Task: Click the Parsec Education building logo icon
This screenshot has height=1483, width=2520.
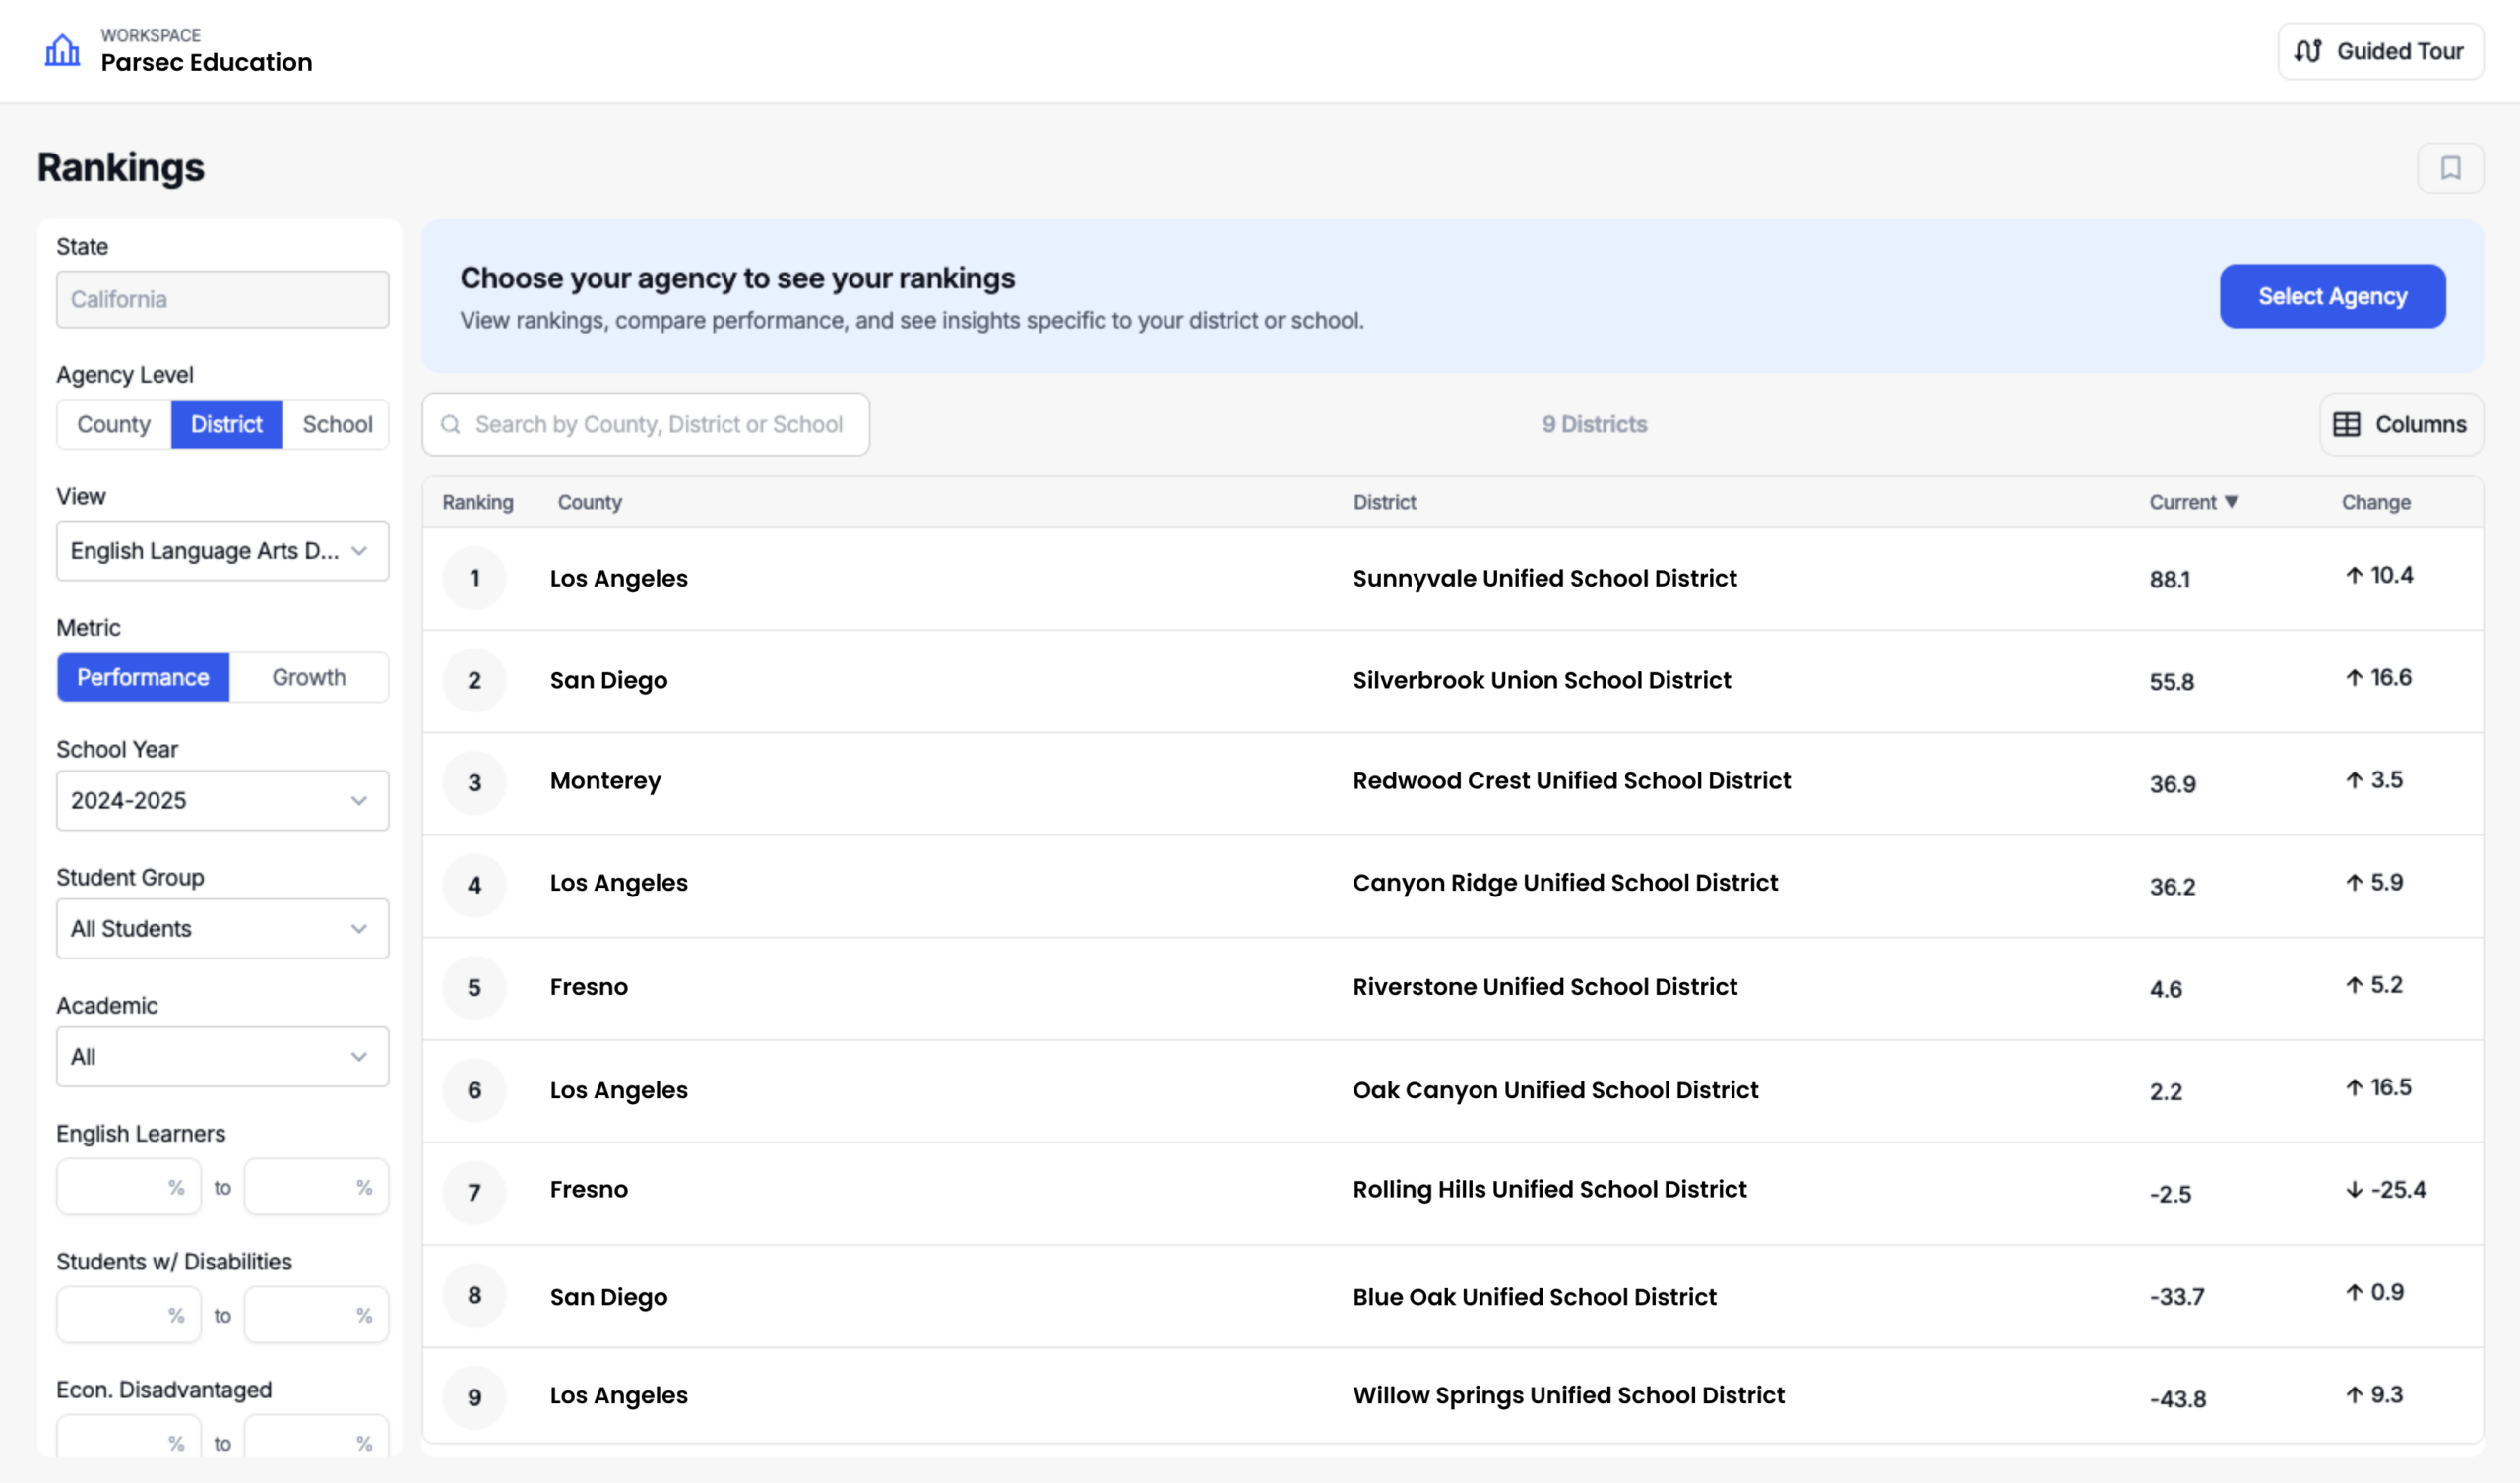Action: [62, 50]
